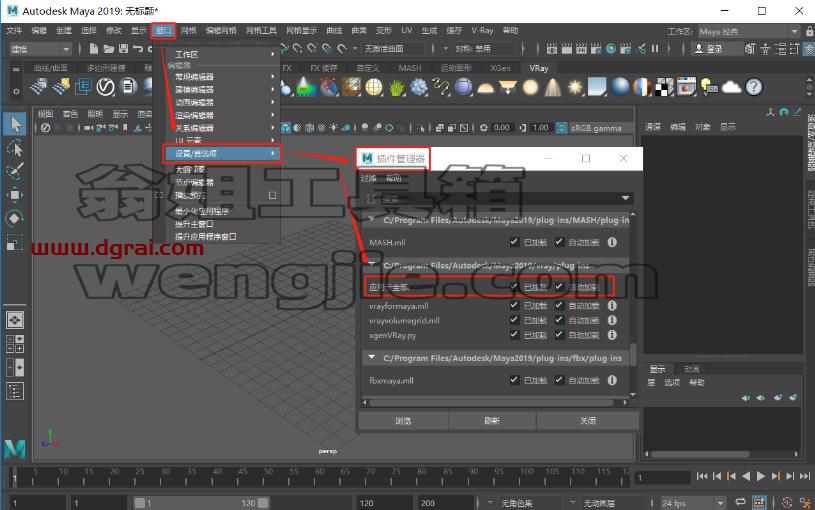Click the IPR render clapperboard icon
Screen dimensions: 815x510
pos(581,48)
